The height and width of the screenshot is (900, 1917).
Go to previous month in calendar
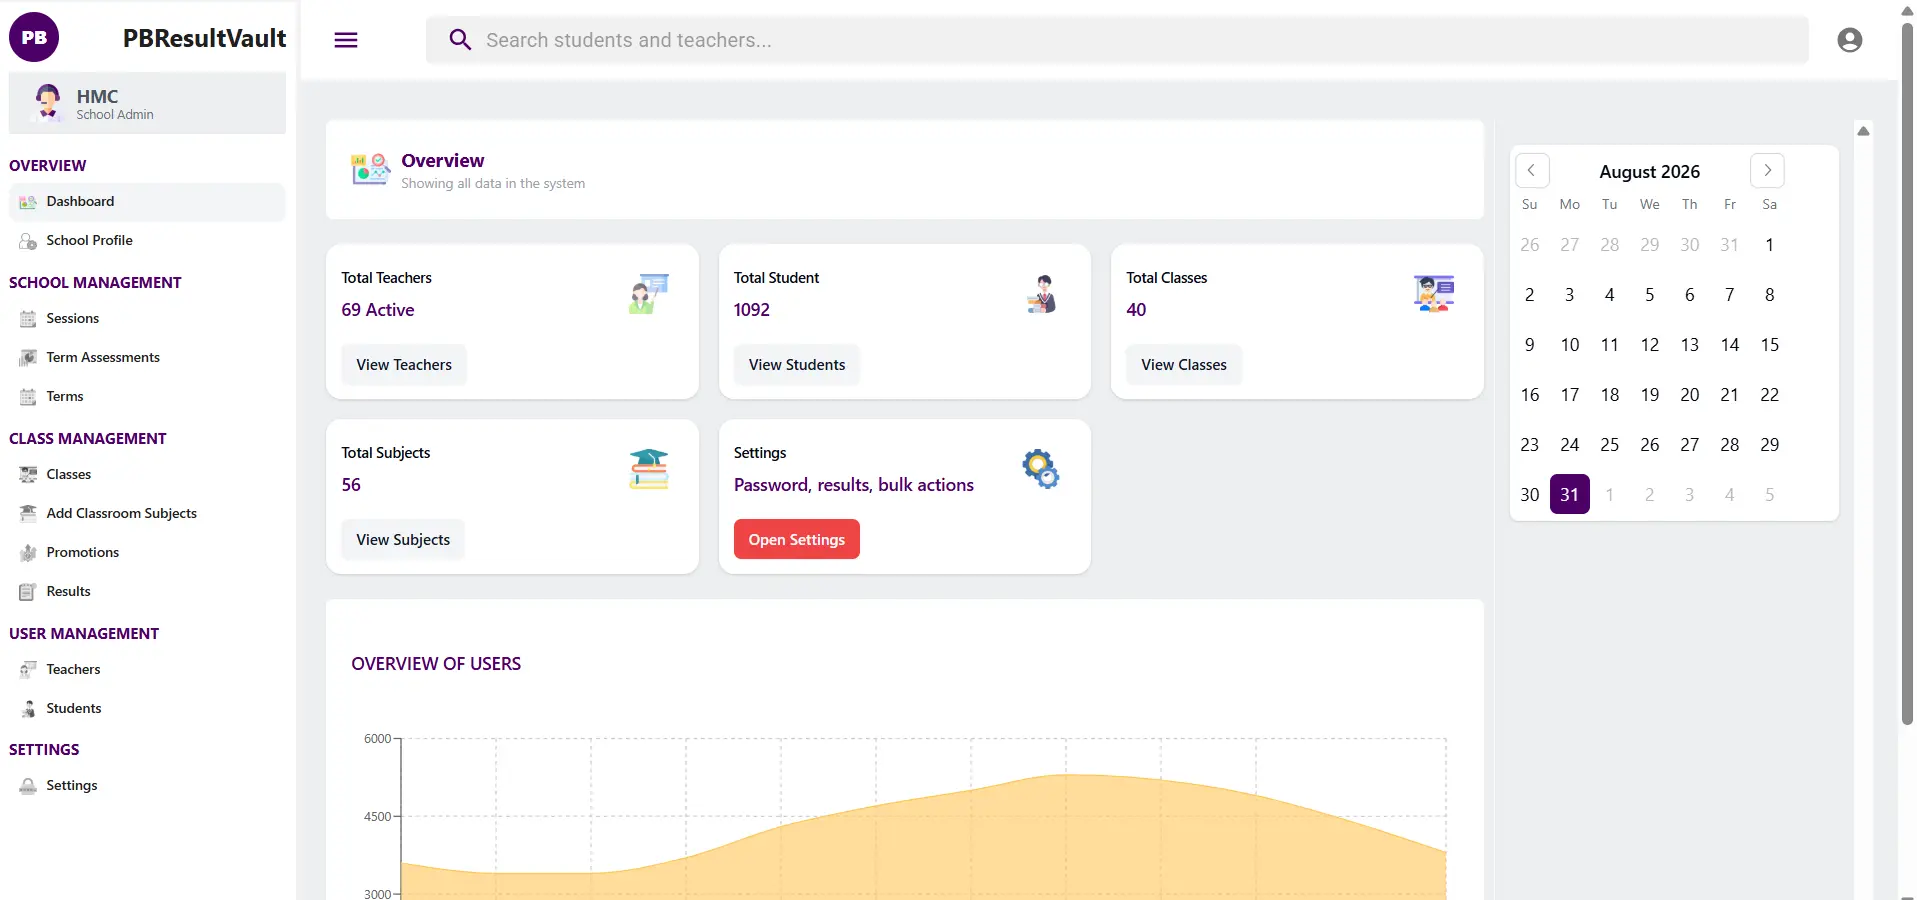1532,171
